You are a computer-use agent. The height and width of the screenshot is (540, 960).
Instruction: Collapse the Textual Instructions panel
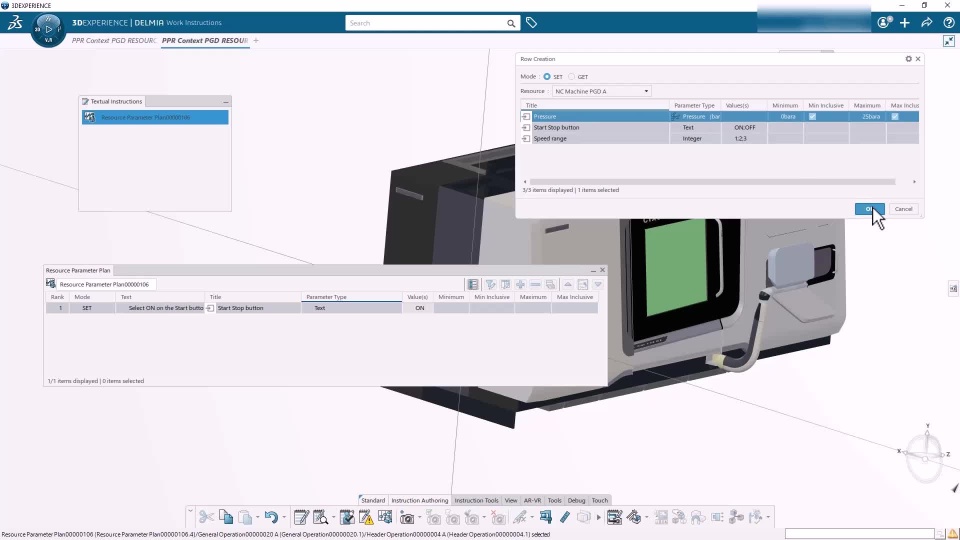pyautogui.click(x=226, y=102)
